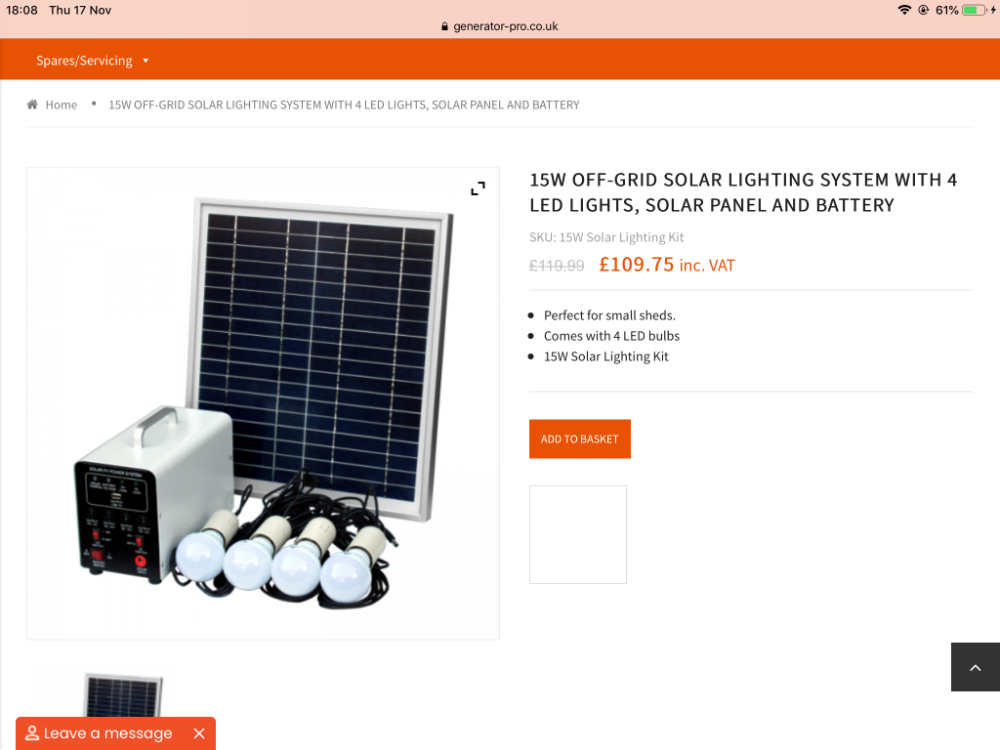Expand the Spares/Servicing dropdown arrow
1000x750 pixels.
tap(146, 61)
